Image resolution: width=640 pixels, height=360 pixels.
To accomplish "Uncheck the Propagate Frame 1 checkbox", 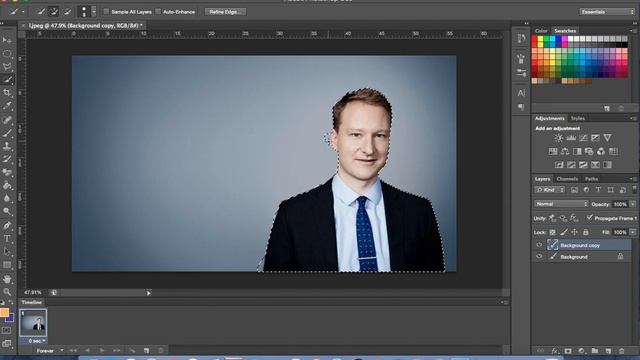I will 589,218.
